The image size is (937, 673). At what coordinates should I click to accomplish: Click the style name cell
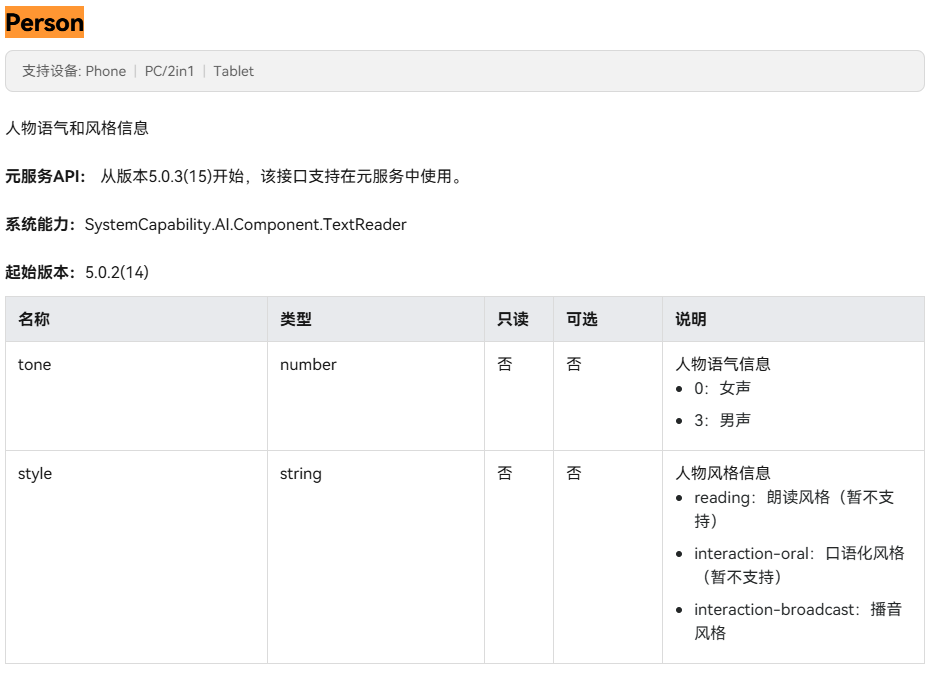35,474
